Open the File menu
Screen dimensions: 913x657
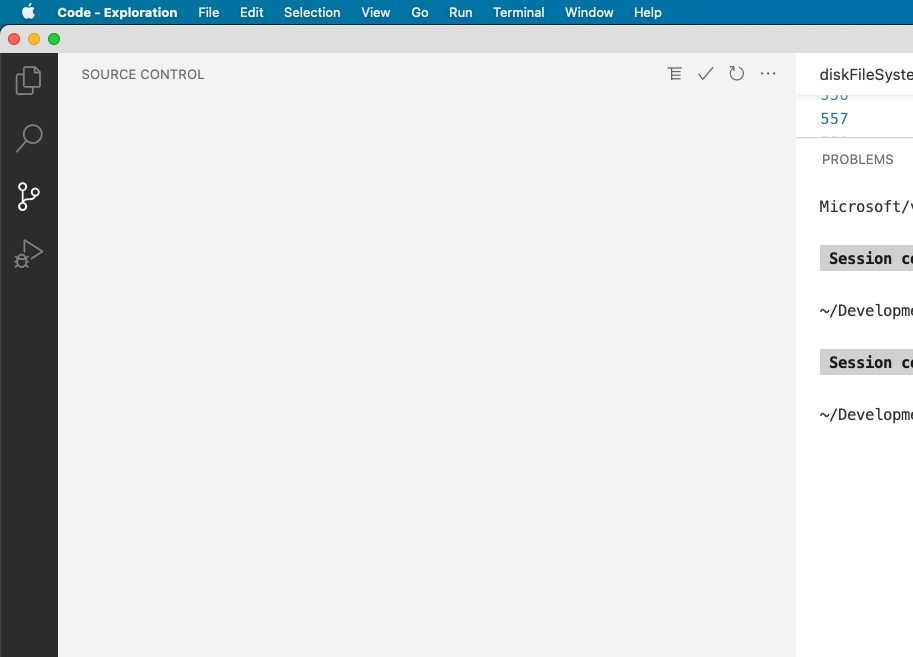coord(208,12)
